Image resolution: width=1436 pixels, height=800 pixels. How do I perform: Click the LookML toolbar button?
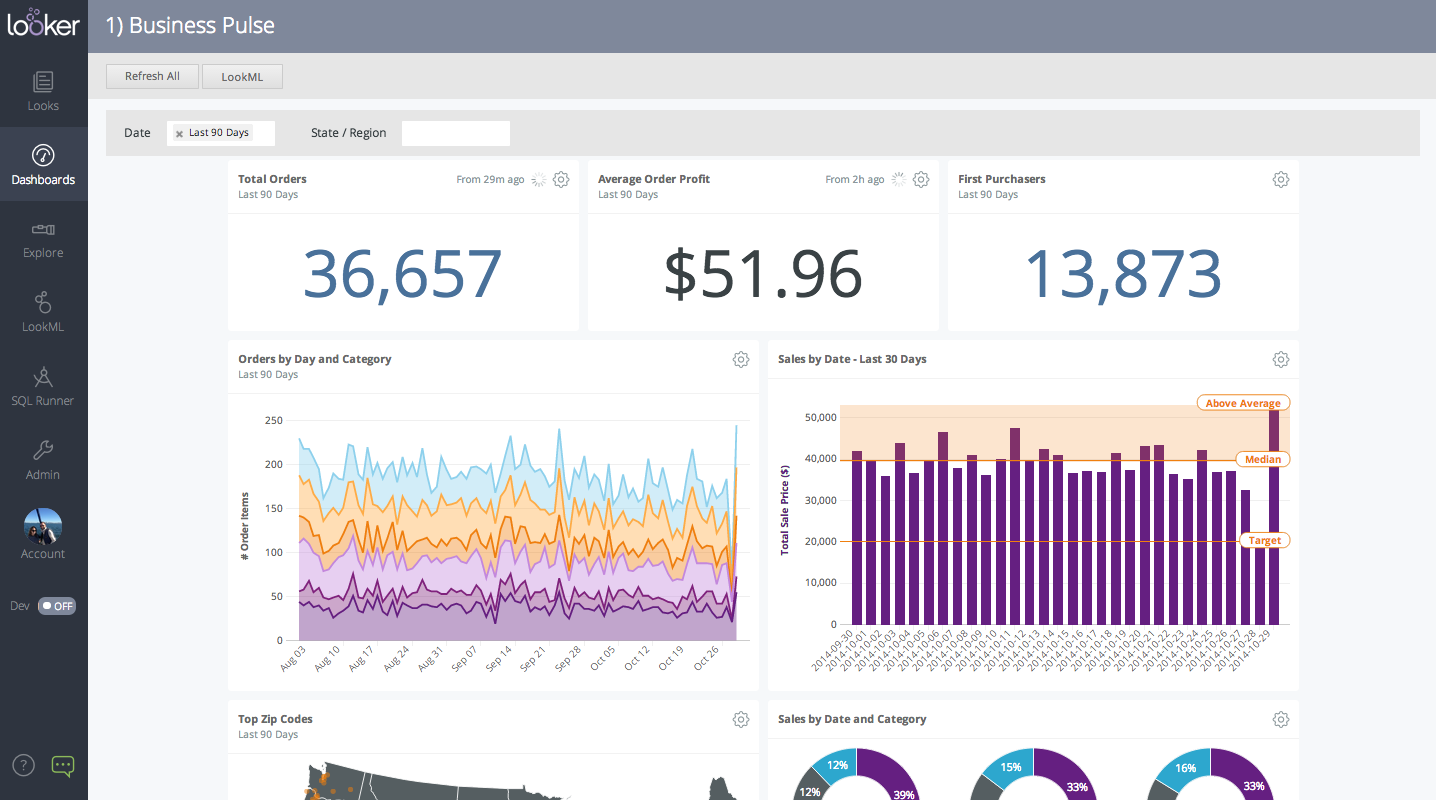coord(242,76)
